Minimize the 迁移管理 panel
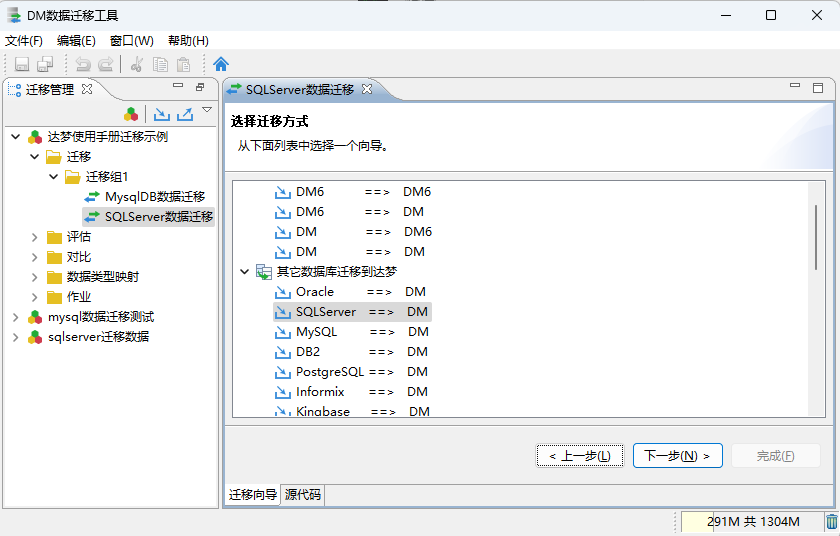 178,86
